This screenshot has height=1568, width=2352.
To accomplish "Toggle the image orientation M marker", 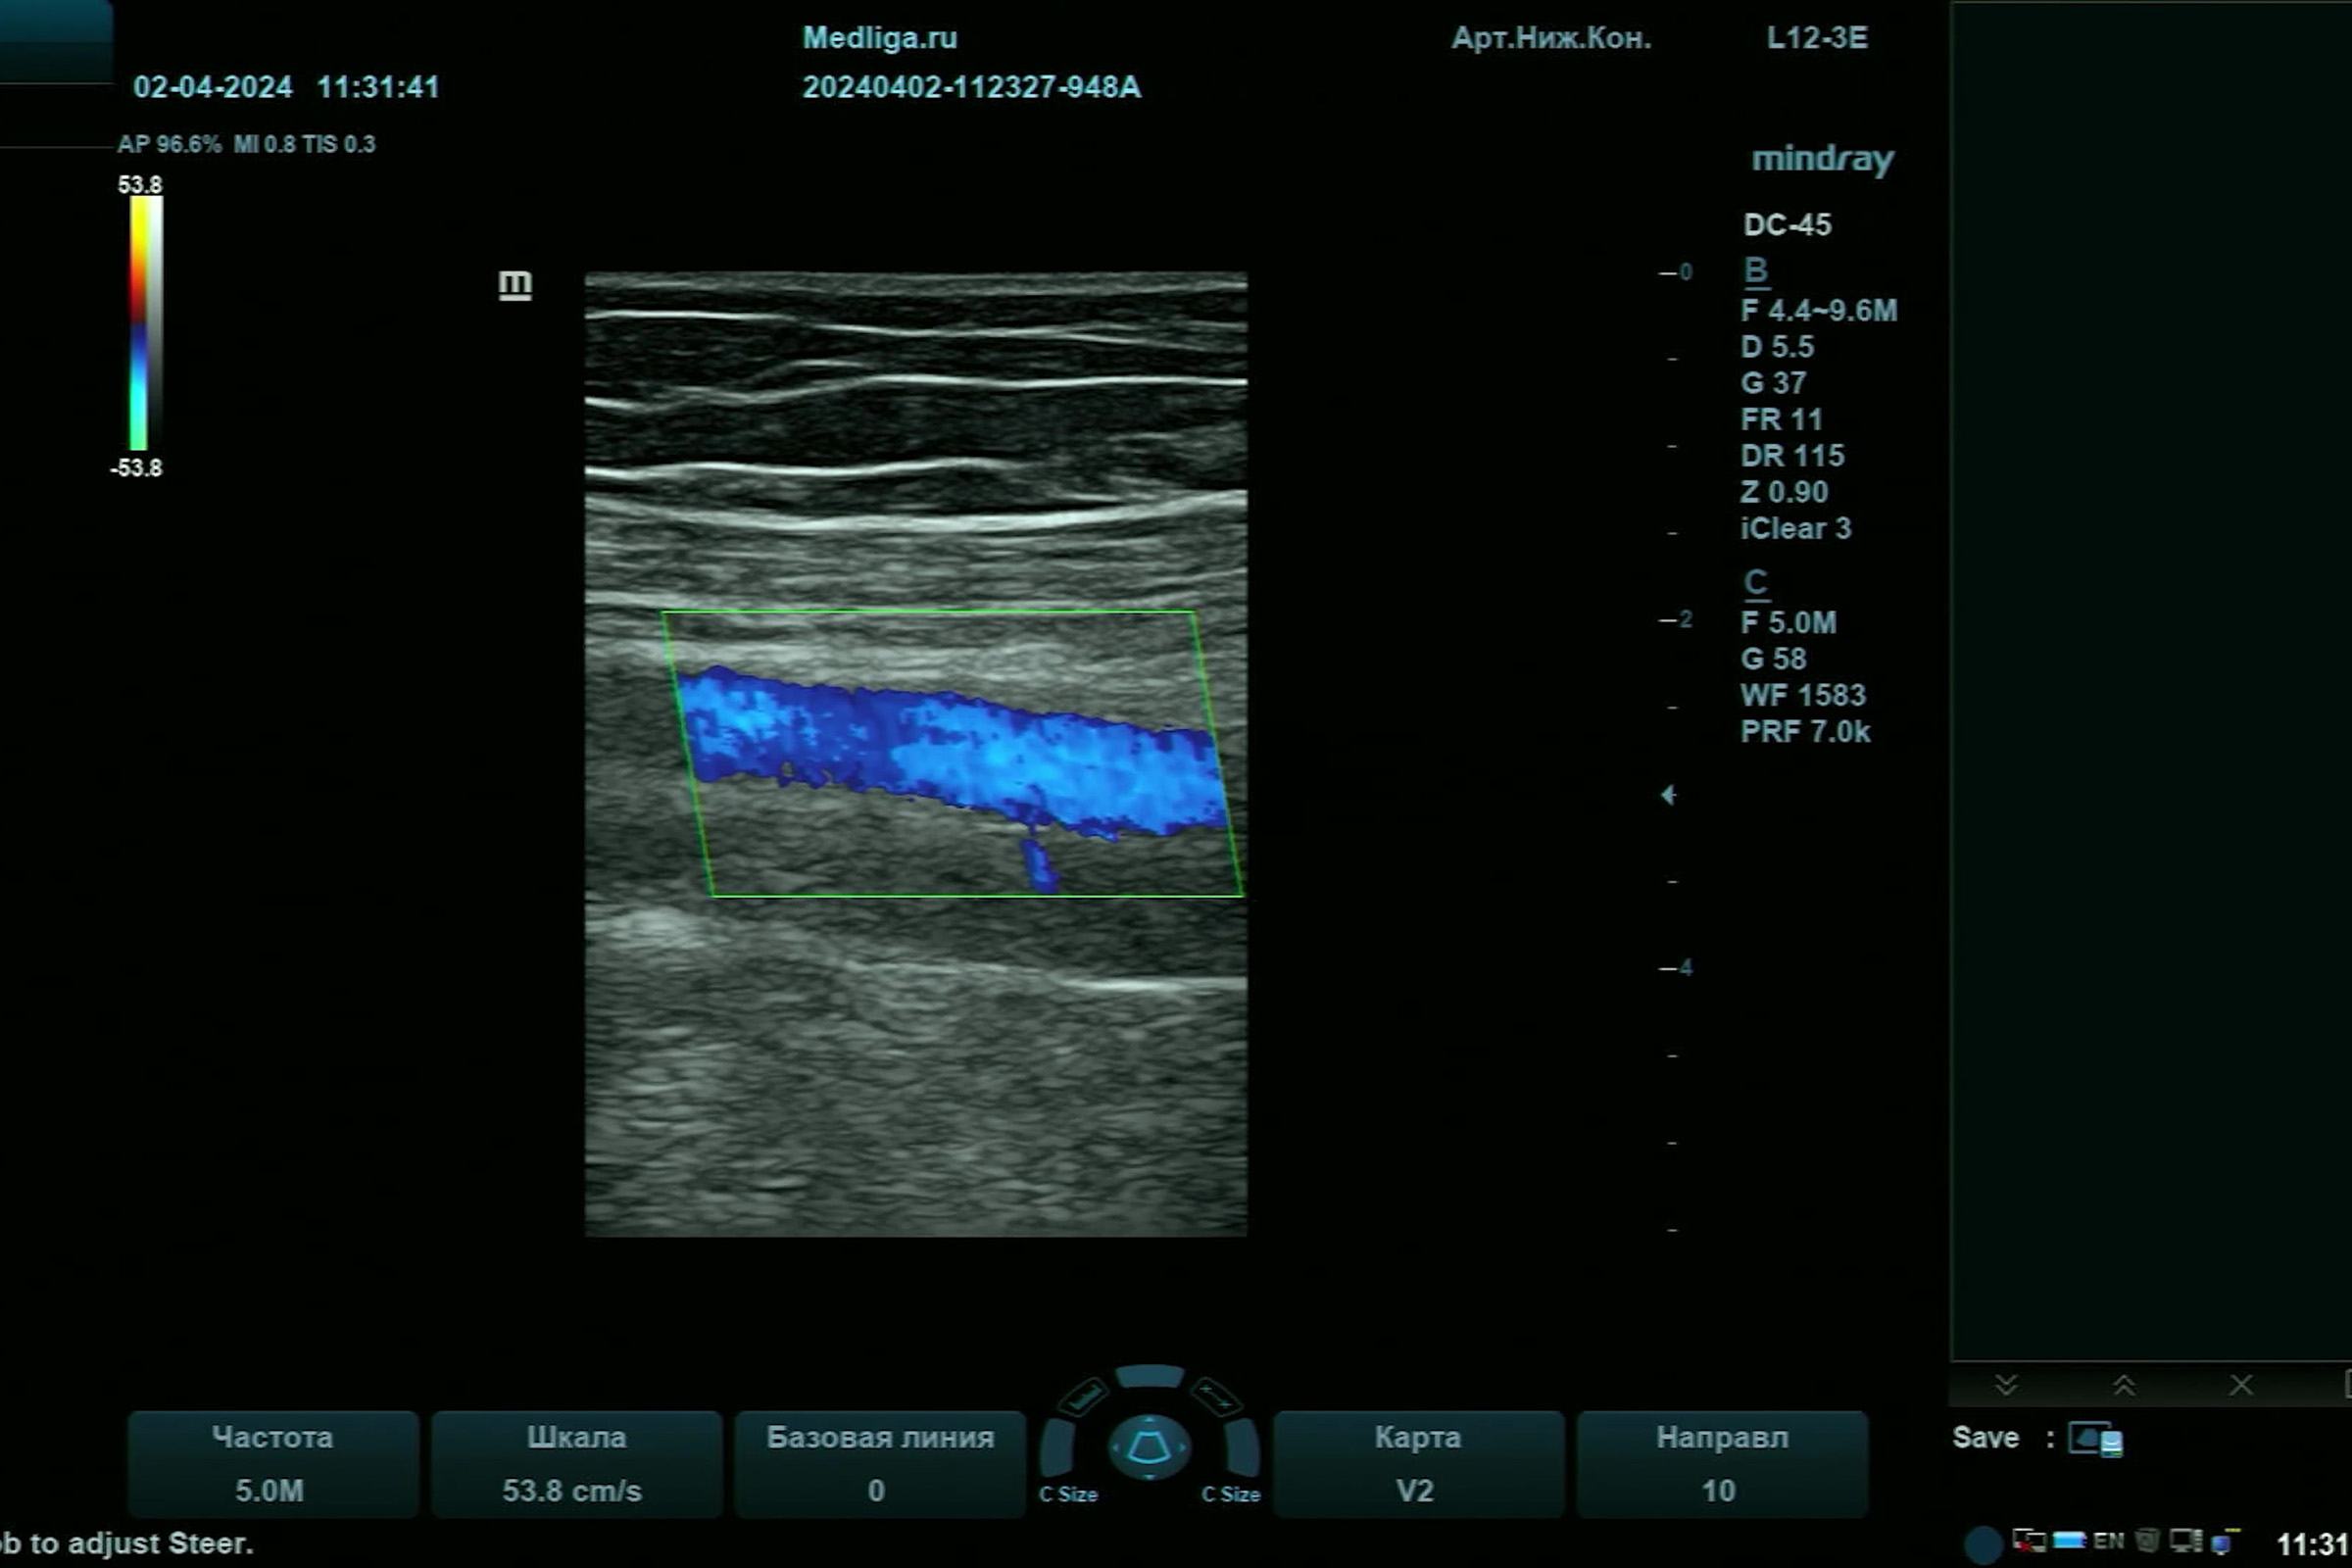I will [515, 285].
